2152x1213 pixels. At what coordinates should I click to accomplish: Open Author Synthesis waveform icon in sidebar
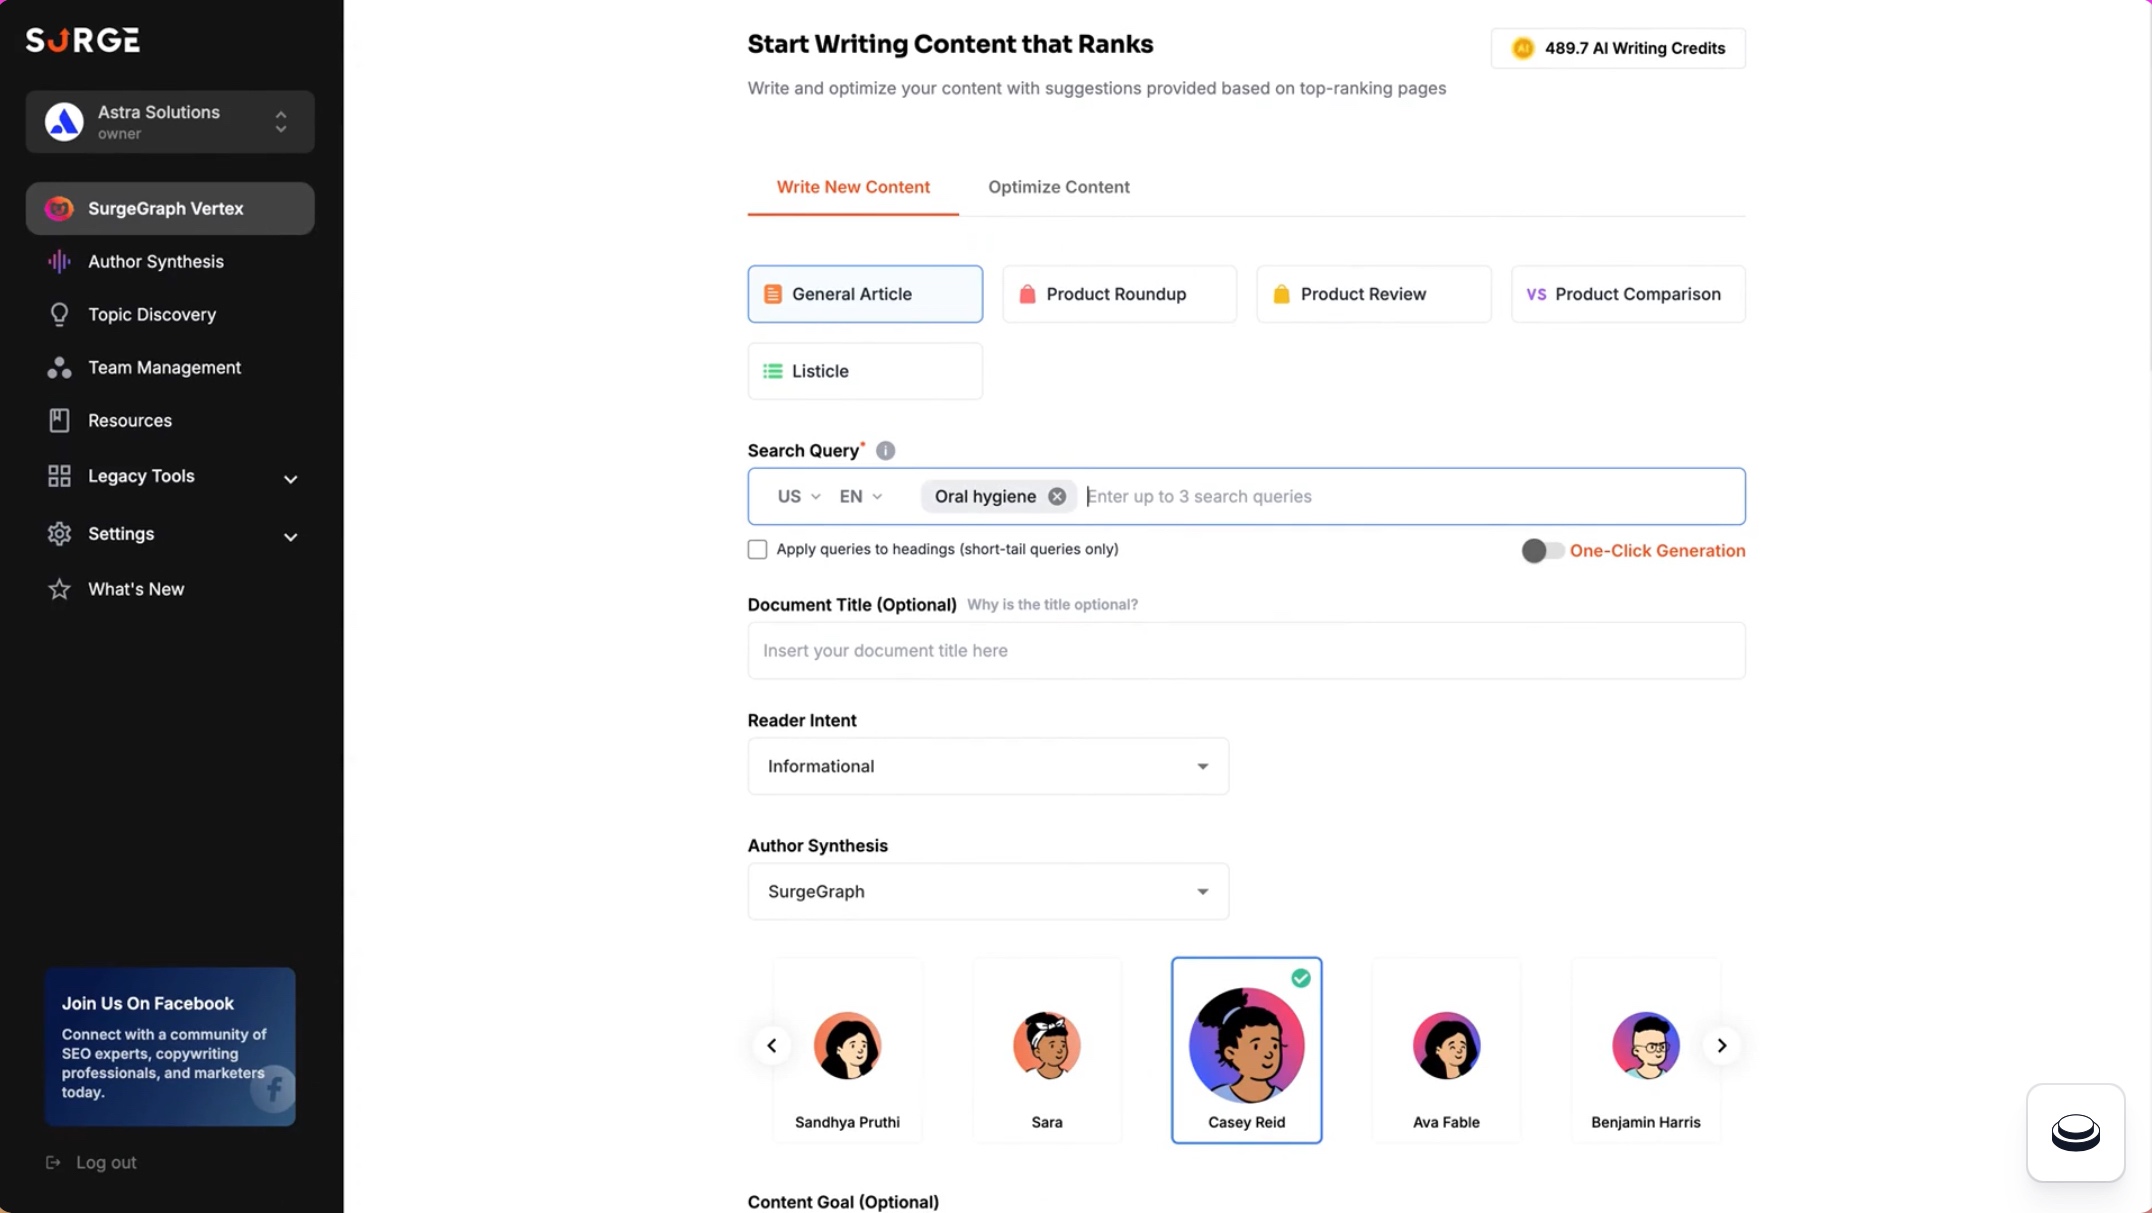[x=59, y=262]
